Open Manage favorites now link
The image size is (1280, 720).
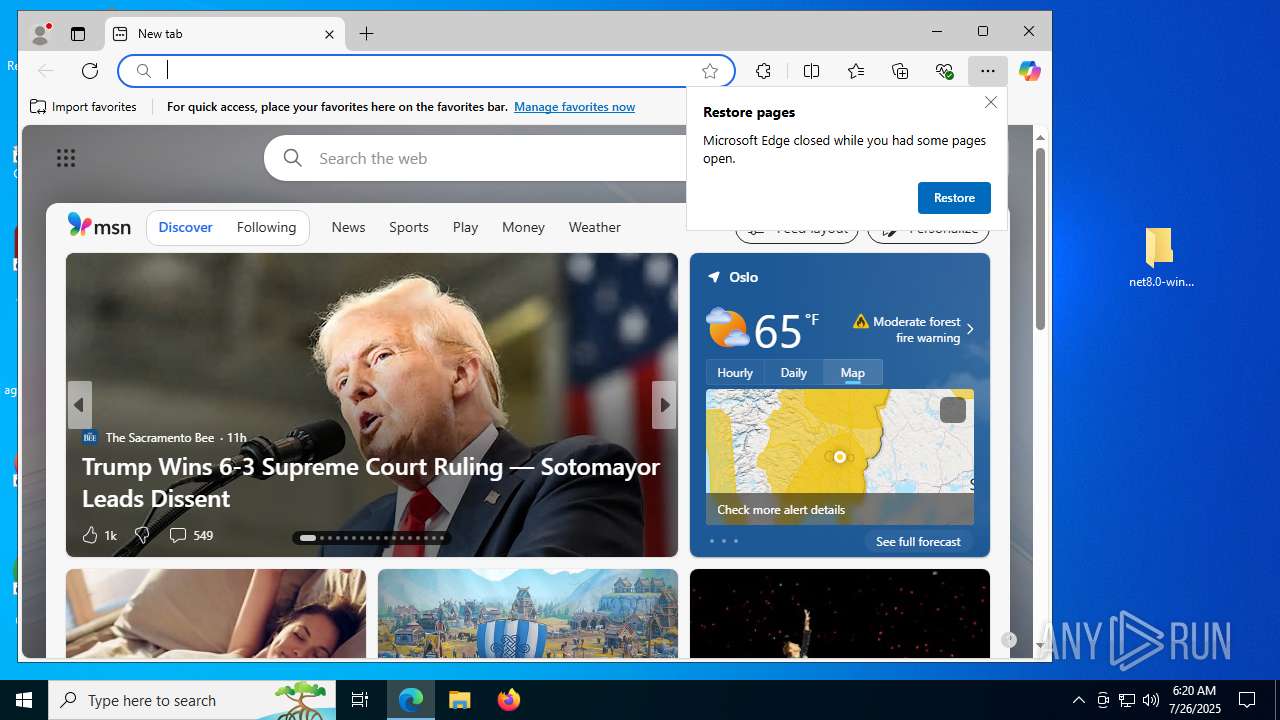point(574,106)
